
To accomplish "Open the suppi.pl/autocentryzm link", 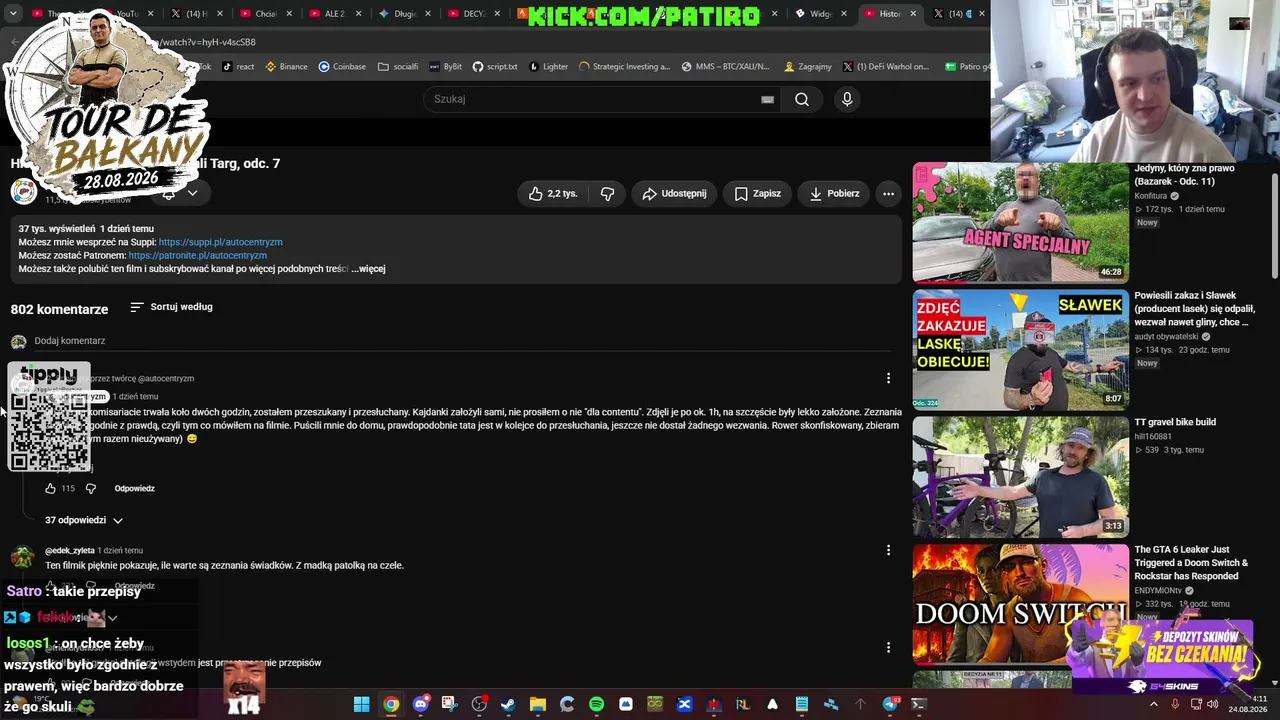I will click(x=220, y=242).
